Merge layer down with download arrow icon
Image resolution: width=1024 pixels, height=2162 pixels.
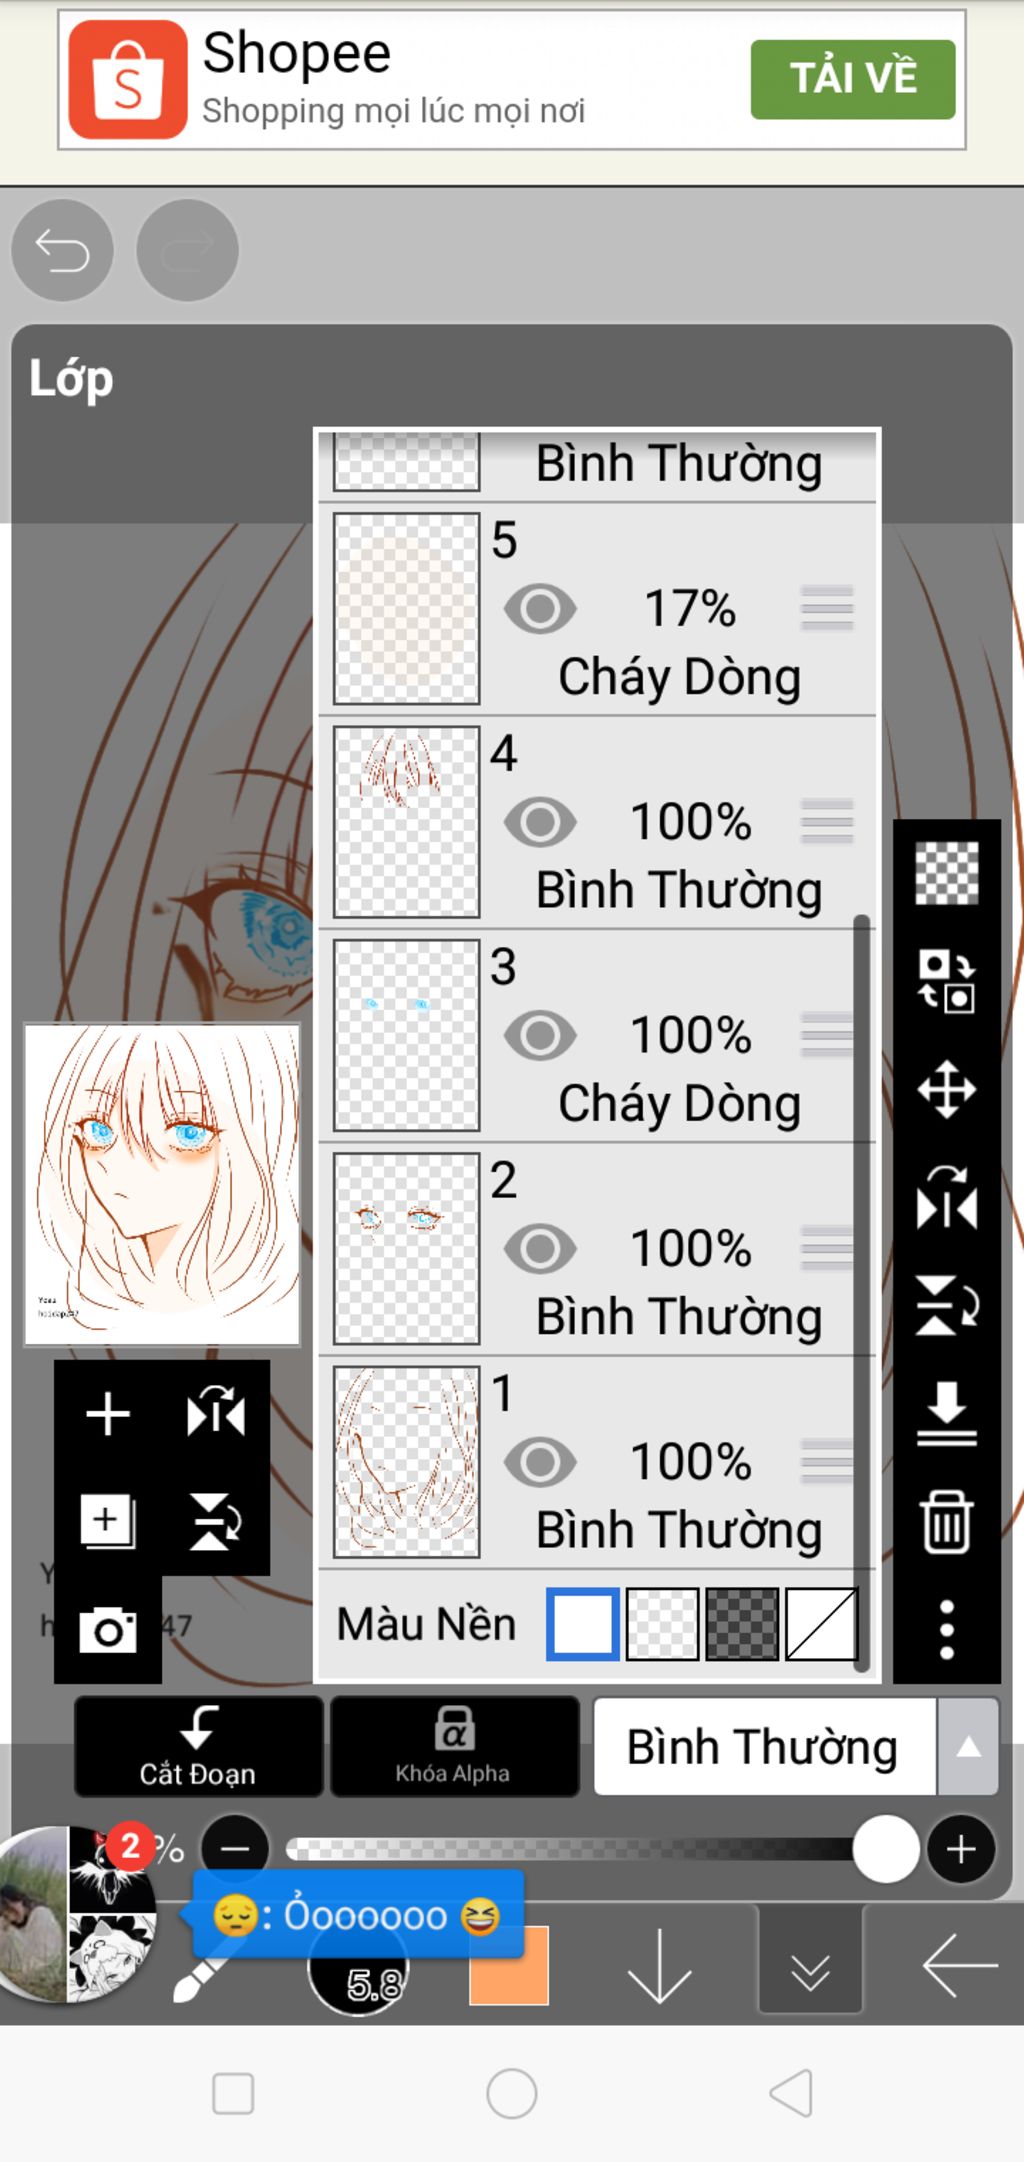click(946, 1414)
